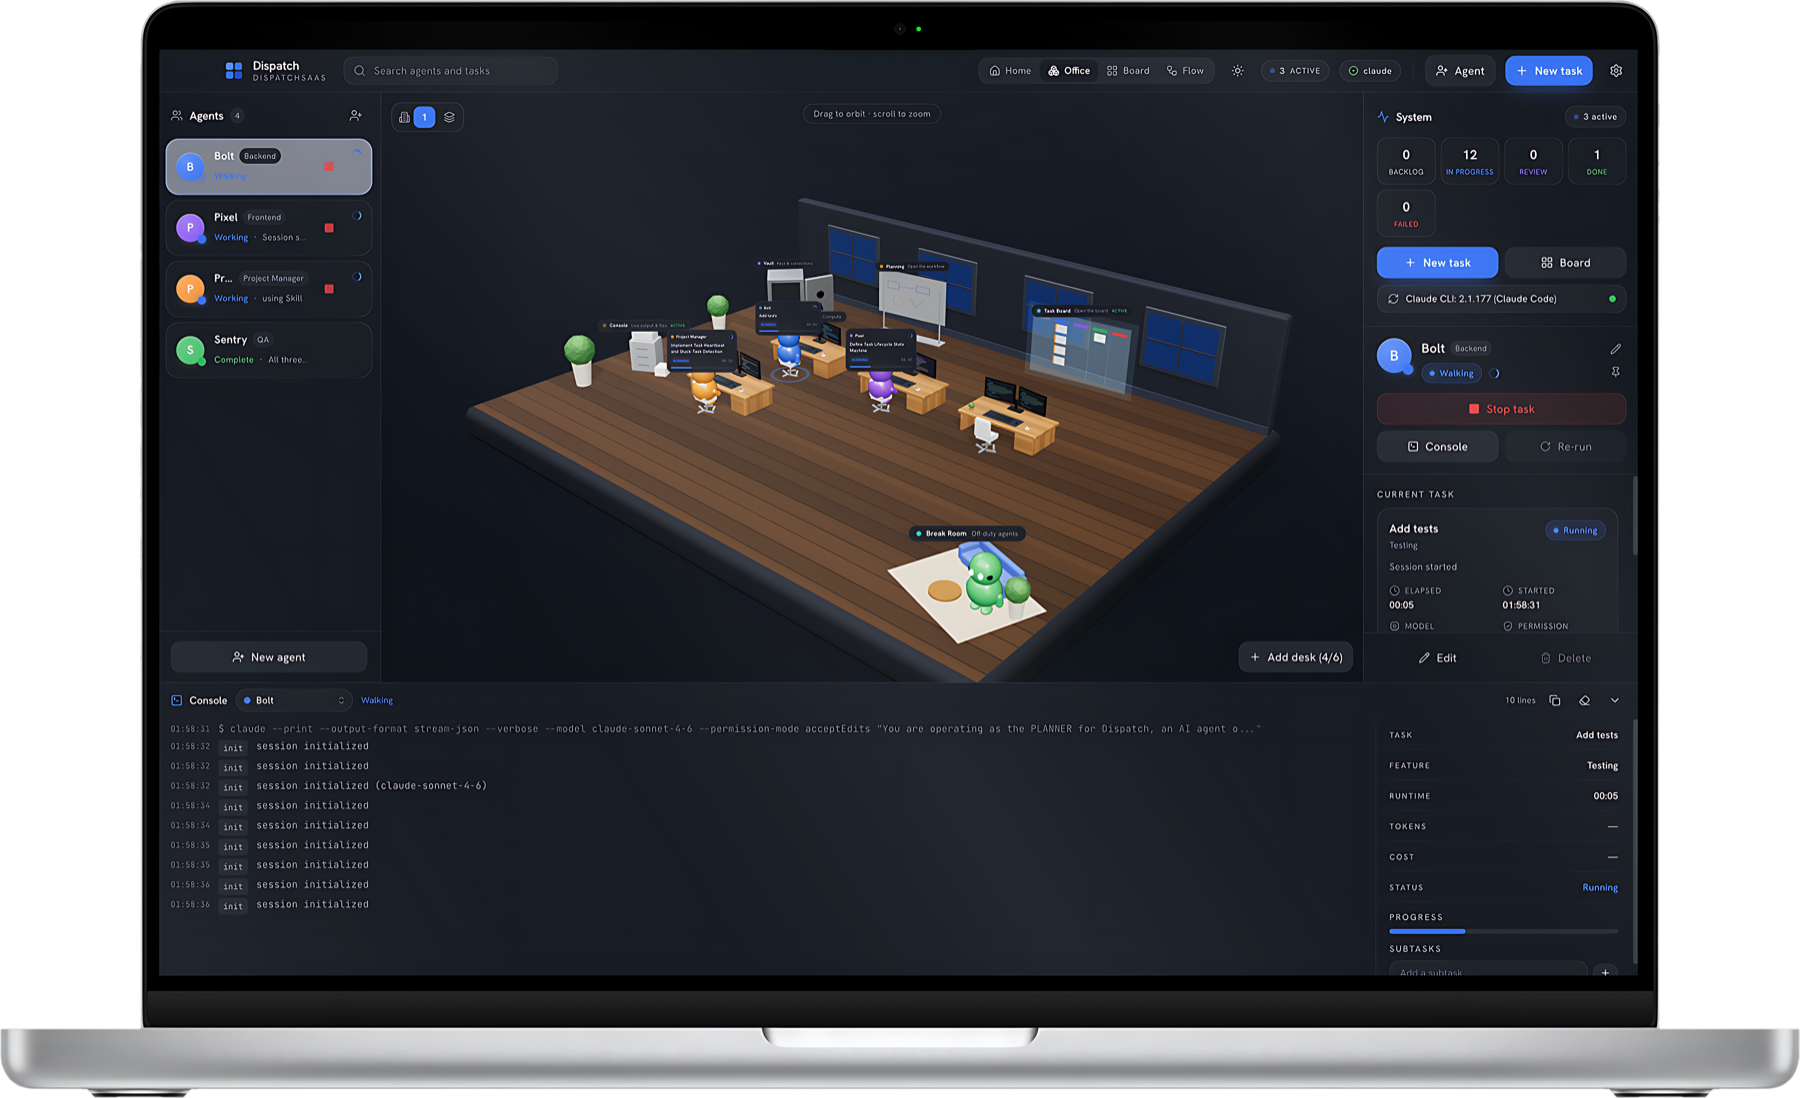Clear console with eraser icon
1800x1098 pixels.
[1584, 700]
